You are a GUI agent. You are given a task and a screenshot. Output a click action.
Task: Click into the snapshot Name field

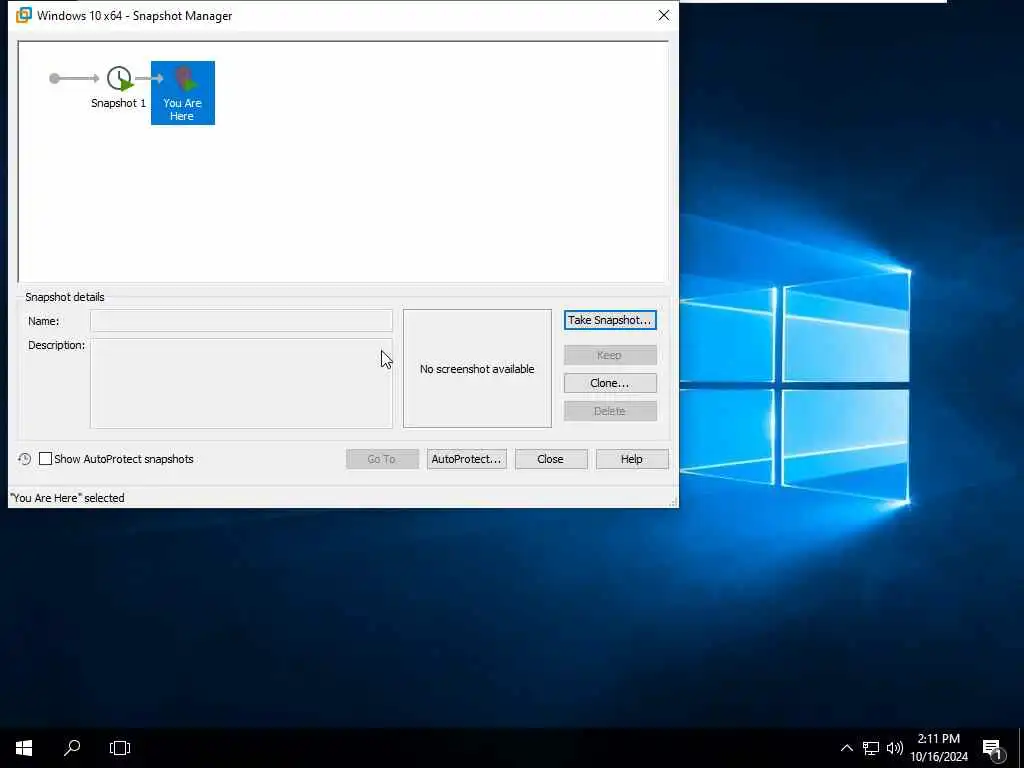click(x=241, y=321)
